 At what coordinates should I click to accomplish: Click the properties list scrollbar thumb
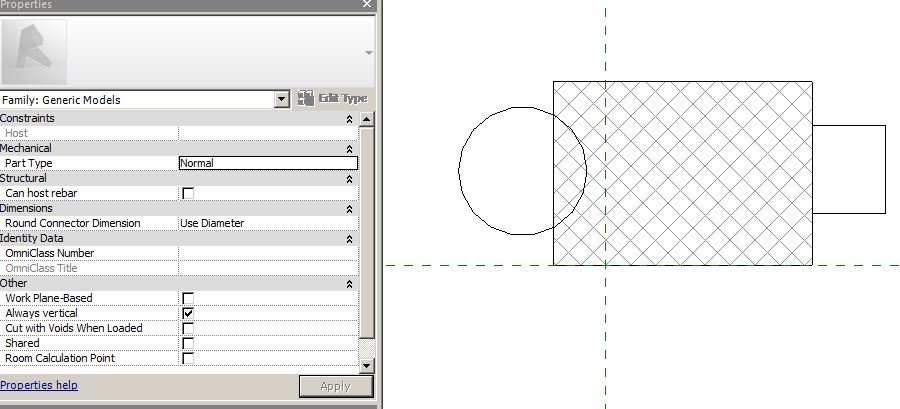(366, 232)
